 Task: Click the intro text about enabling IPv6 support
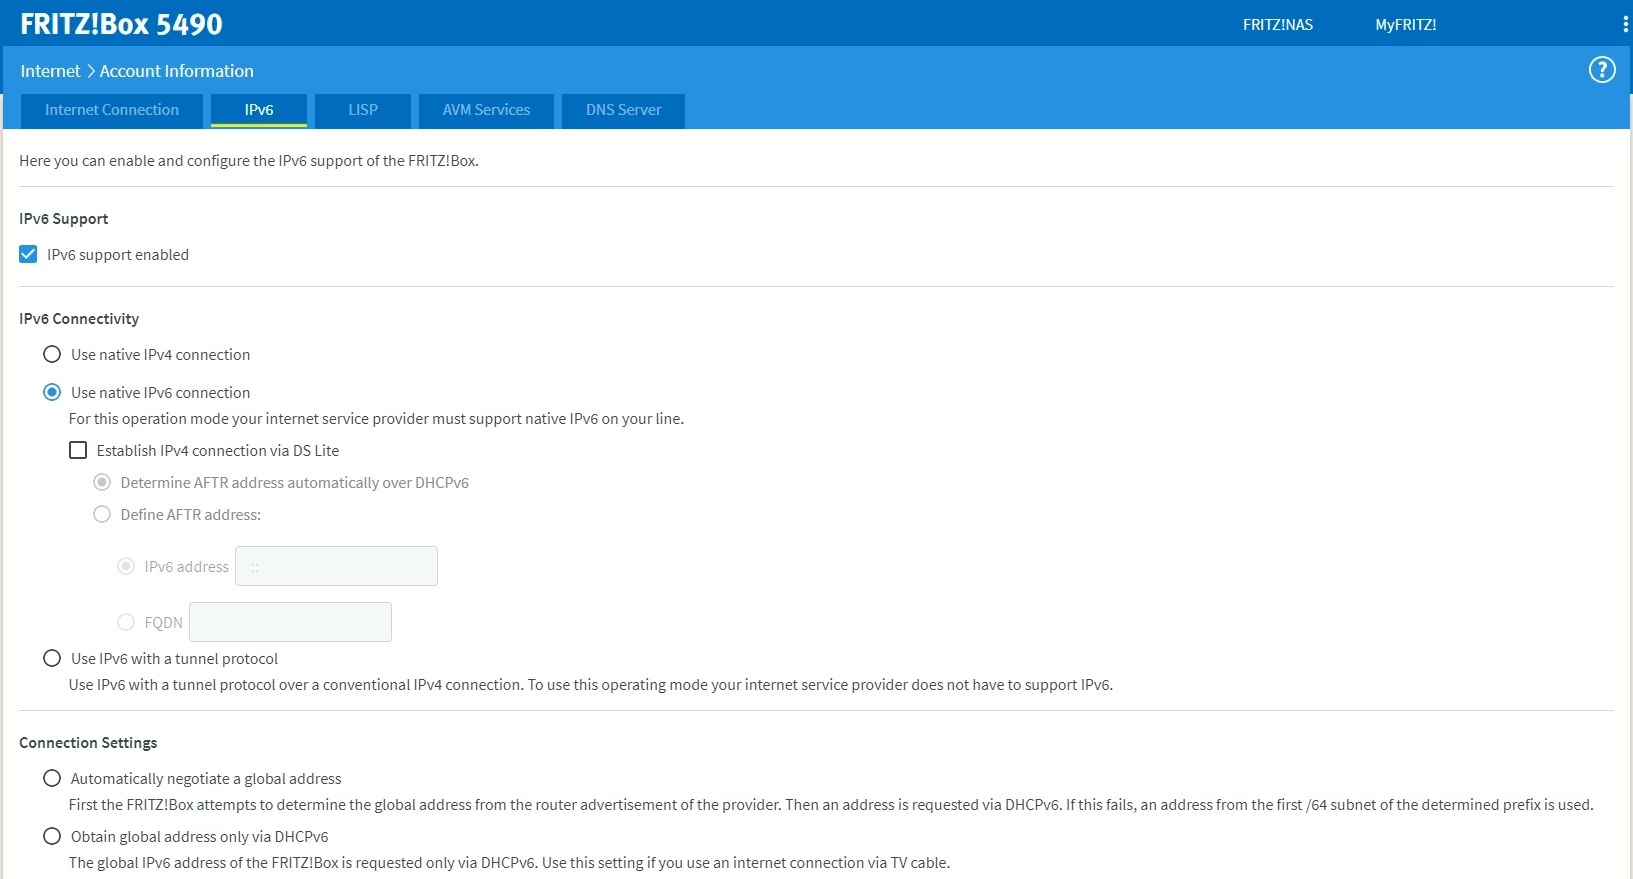249,161
